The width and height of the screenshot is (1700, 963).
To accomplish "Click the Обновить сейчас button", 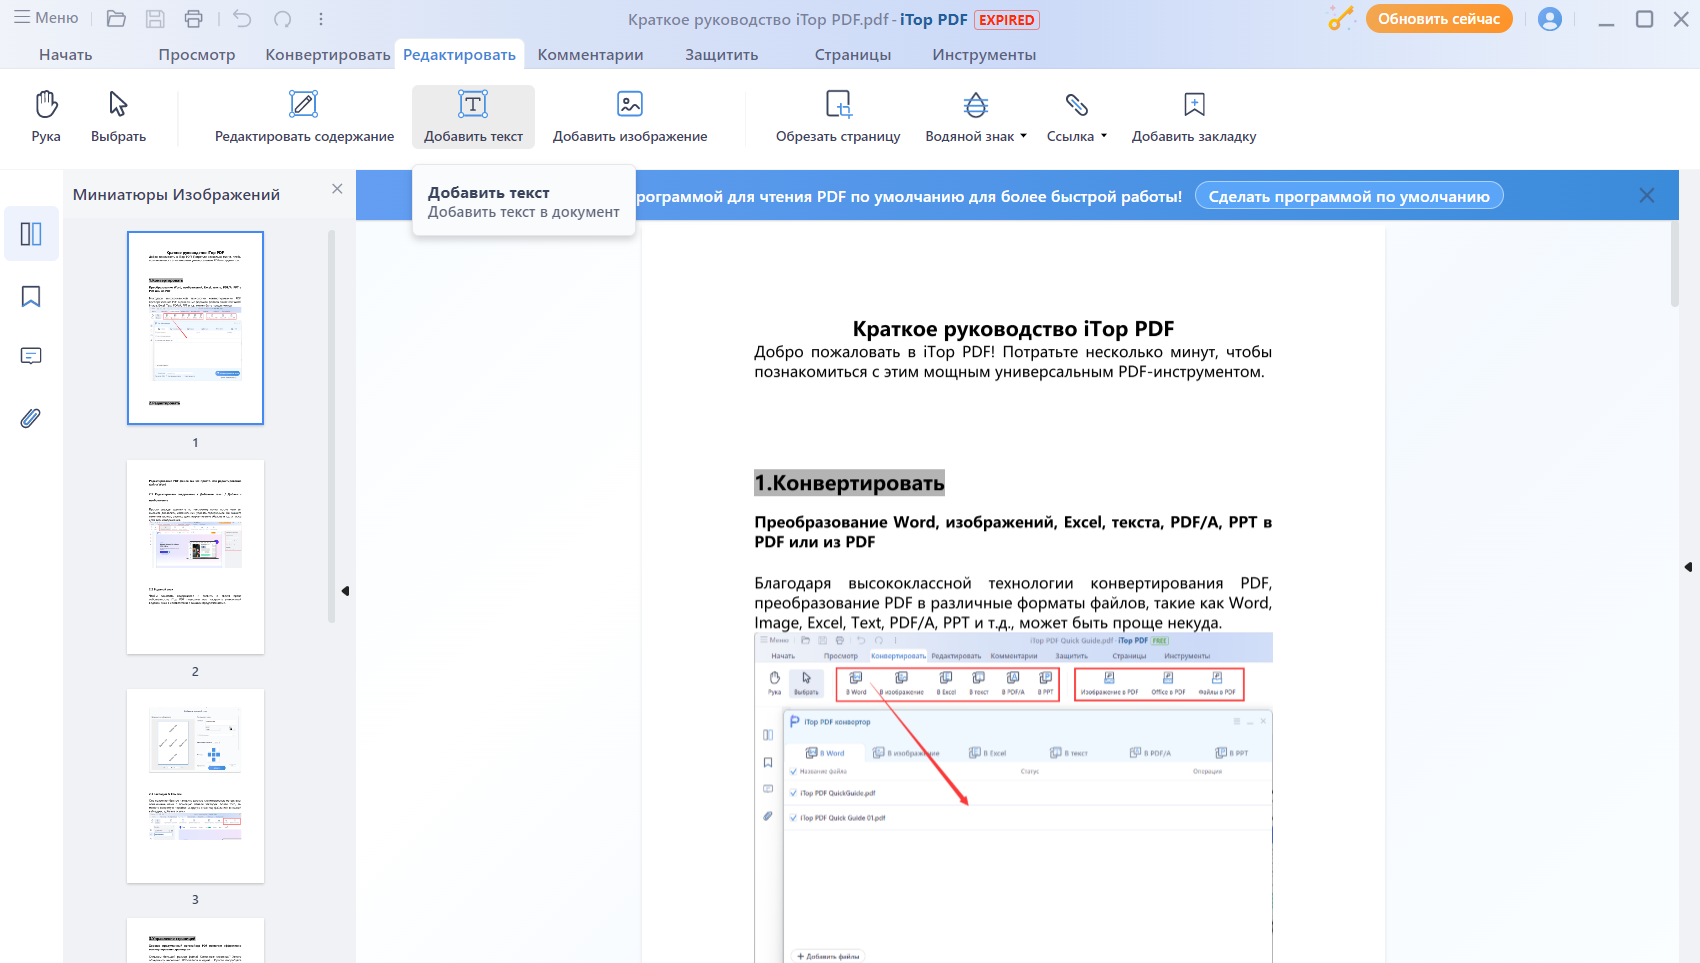I will pyautogui.click(x=1439, y=19).
